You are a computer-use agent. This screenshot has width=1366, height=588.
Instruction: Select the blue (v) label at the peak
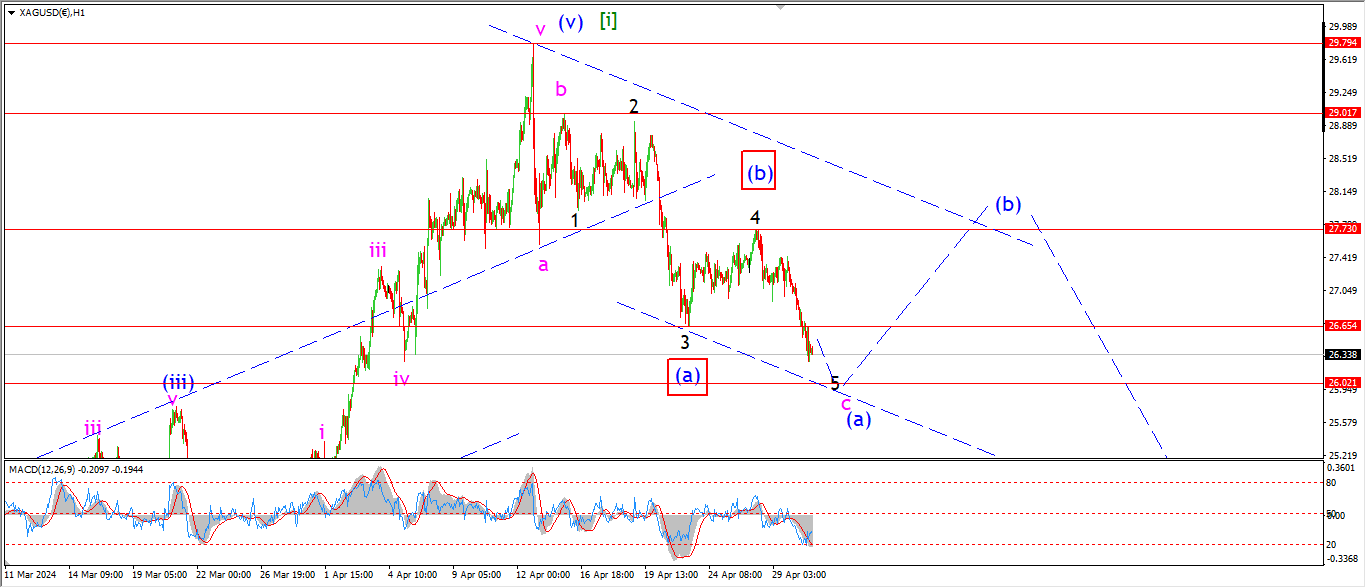pos(570,22)
